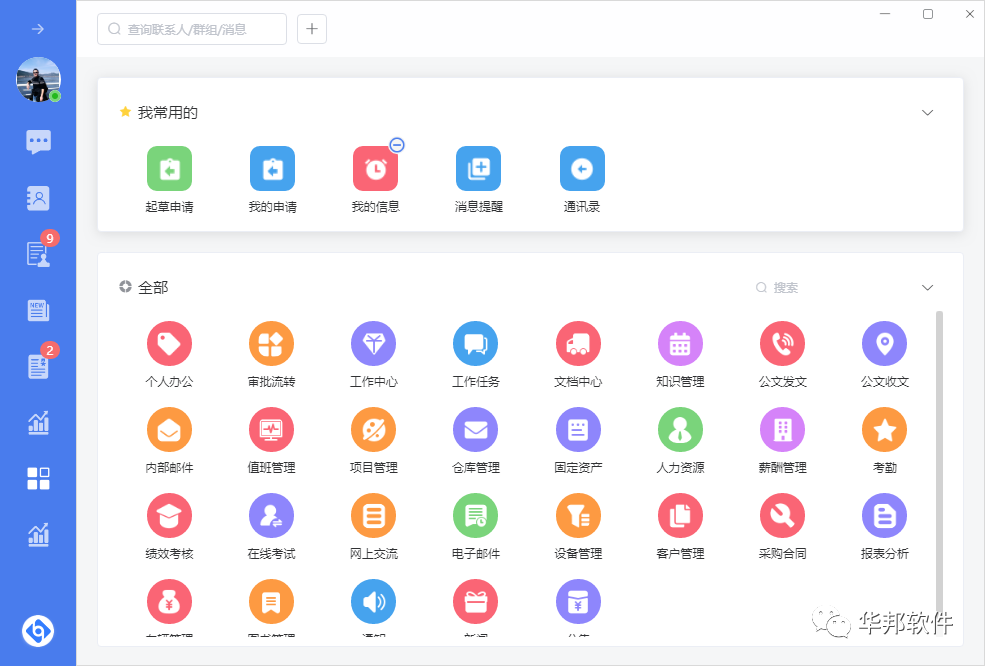Open 消息提醒 in favorites
Viewport: 985px width, 666px height.
(478, 169)
